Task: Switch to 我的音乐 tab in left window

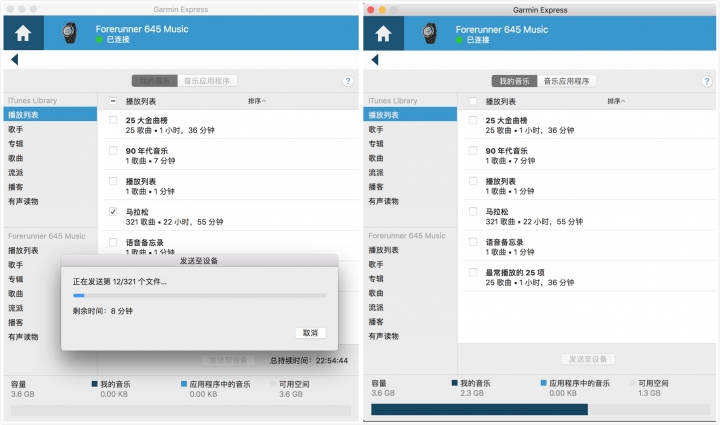Action: [x=155, y=81]
